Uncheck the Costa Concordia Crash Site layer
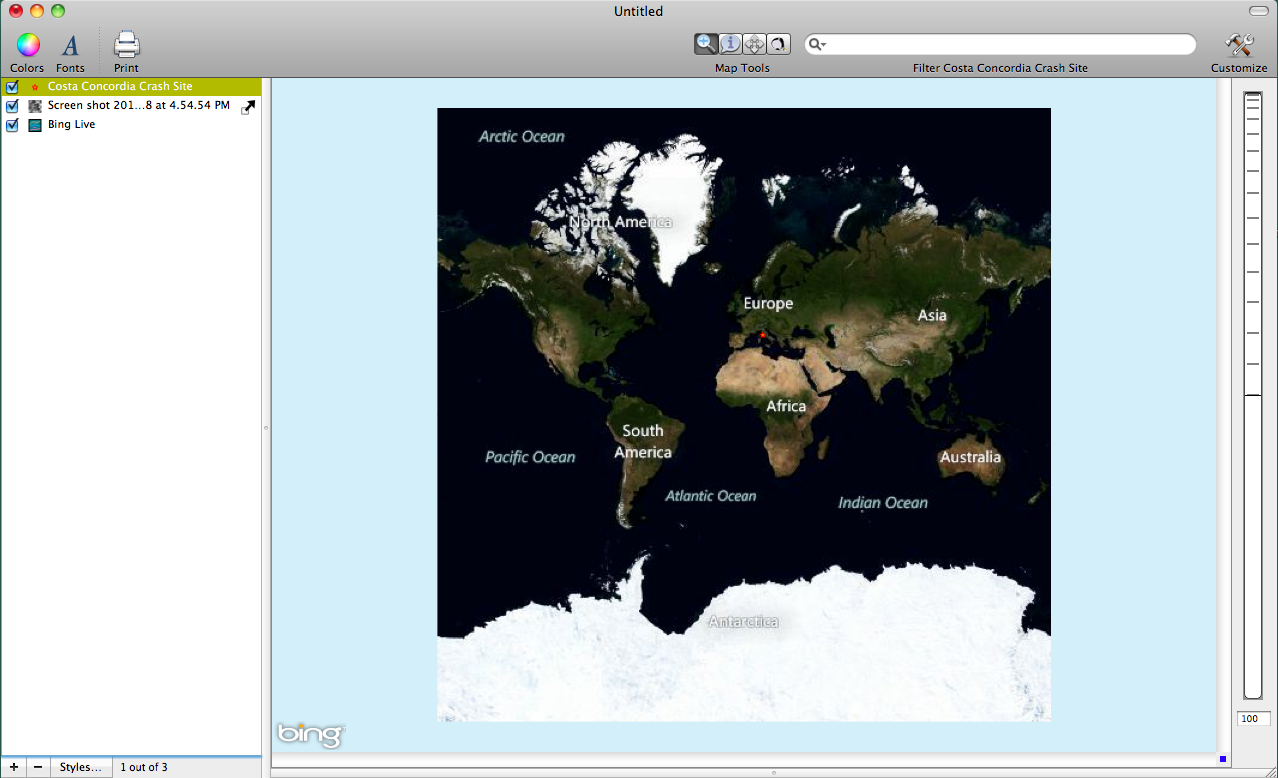 tap(13, 87)
